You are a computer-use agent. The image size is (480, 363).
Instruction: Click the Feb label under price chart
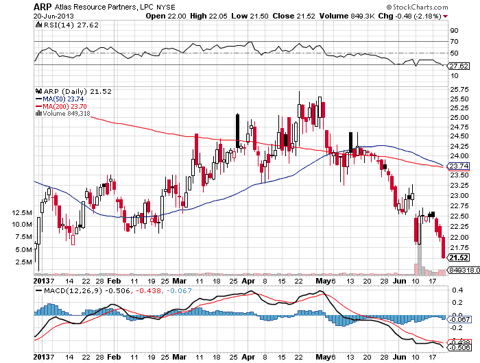pos(114,281)
